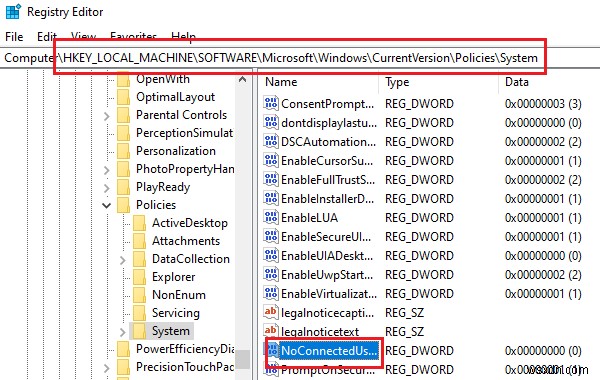Select the PrecisionTouchPac folder icon
The width and height of the screenshot is (600, 380).
click(123, 367)
